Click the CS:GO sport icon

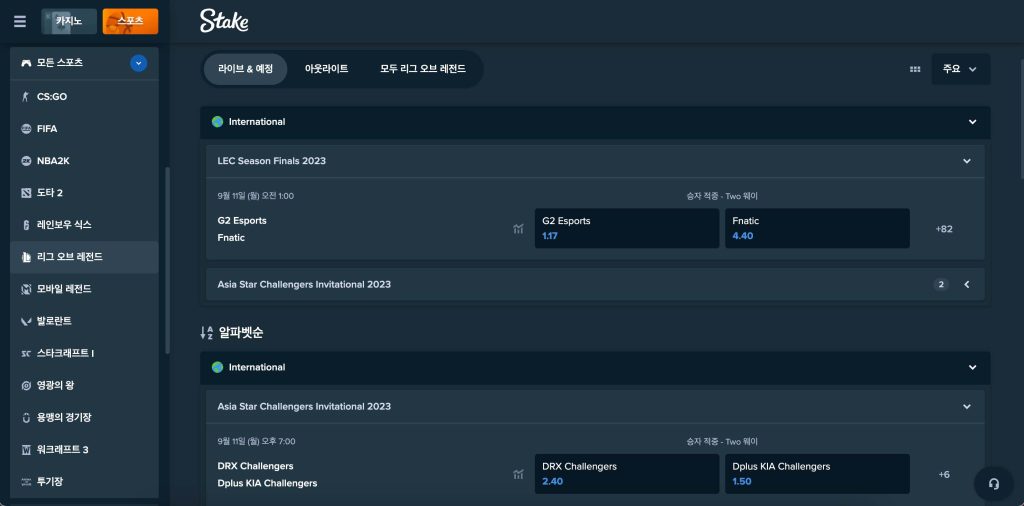[x=26, y=97]
